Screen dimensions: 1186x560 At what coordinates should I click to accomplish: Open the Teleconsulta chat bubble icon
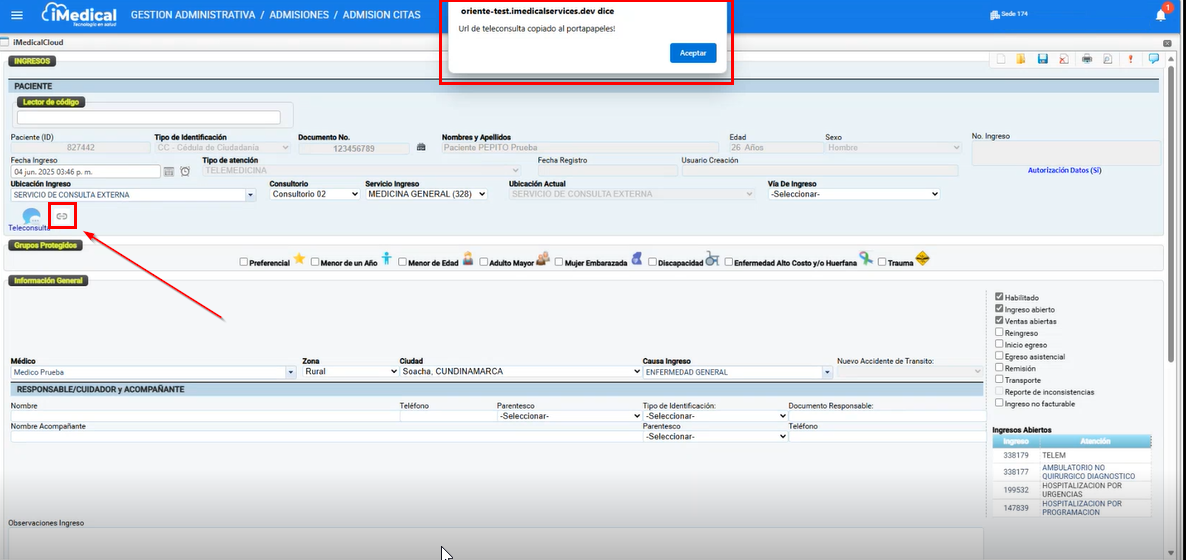[31, 216]
